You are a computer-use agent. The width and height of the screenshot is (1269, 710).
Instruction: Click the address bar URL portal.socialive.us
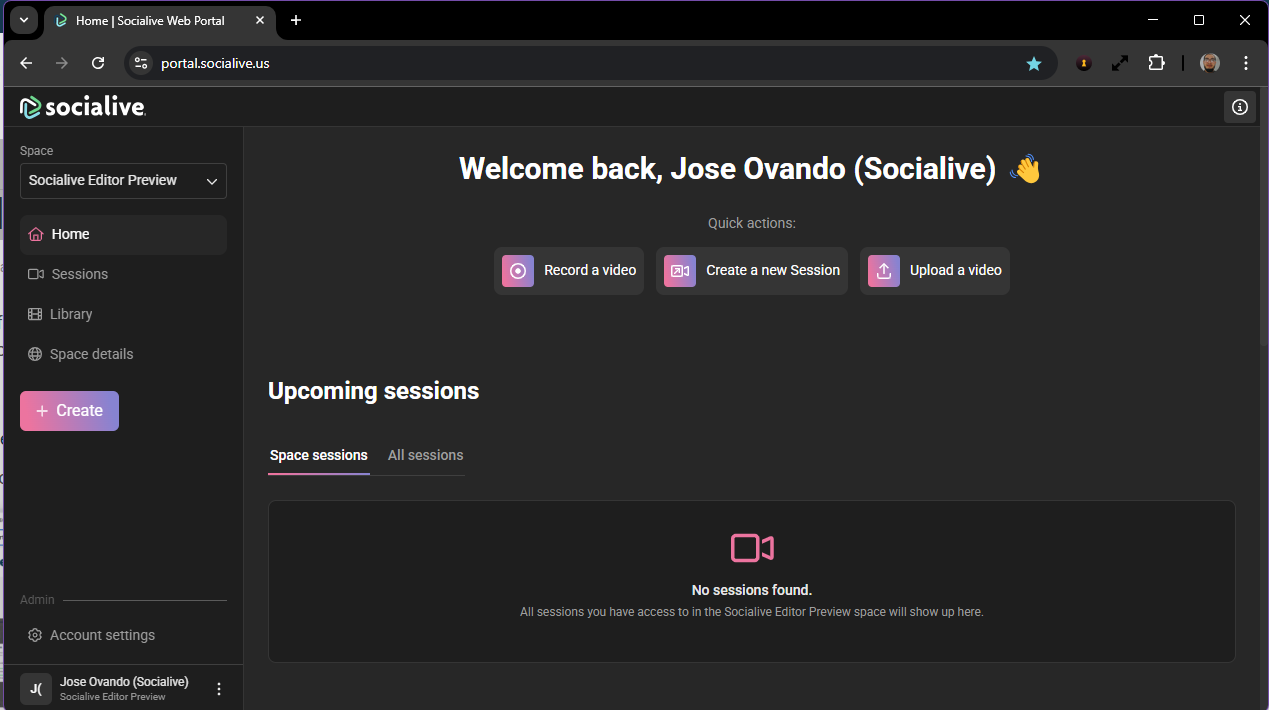(215, 63)
